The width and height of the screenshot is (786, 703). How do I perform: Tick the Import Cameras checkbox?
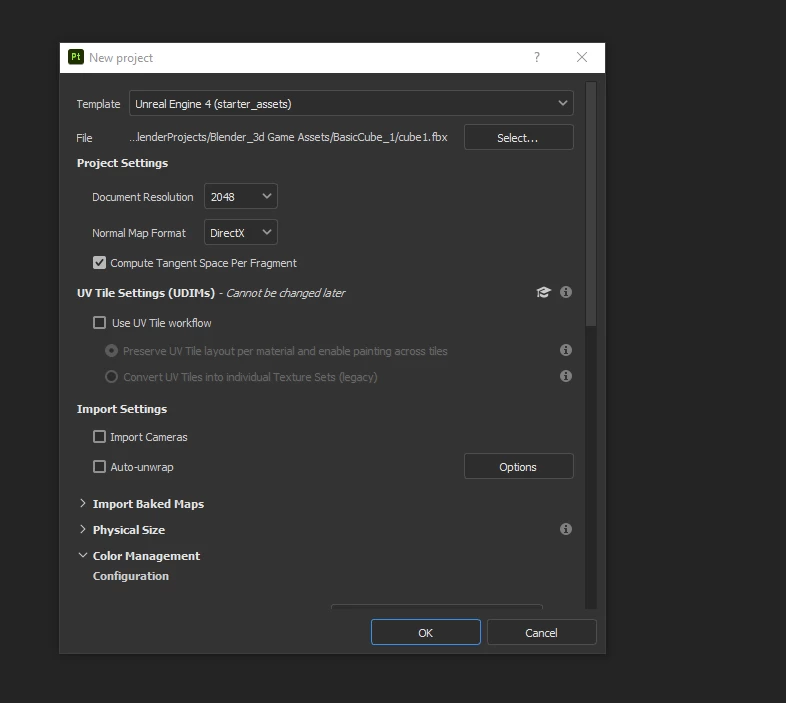pyautogui.click(x=99, y=437)
